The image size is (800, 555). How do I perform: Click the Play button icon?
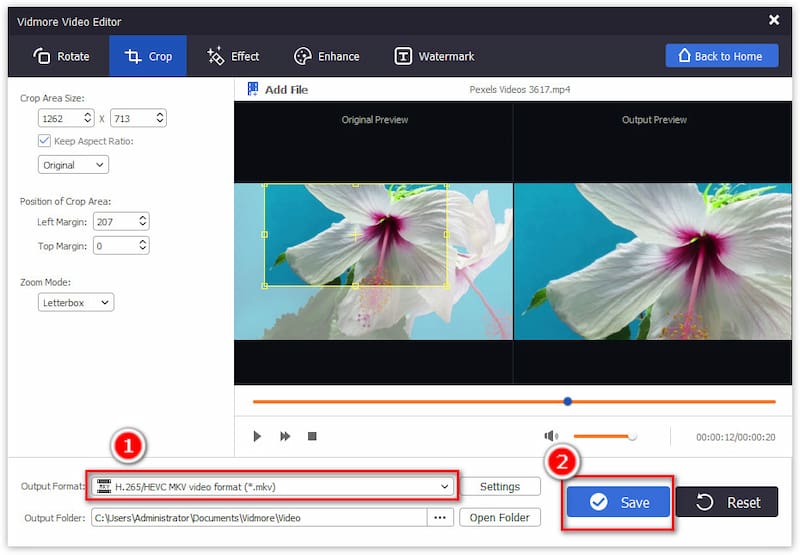(257, 436)
